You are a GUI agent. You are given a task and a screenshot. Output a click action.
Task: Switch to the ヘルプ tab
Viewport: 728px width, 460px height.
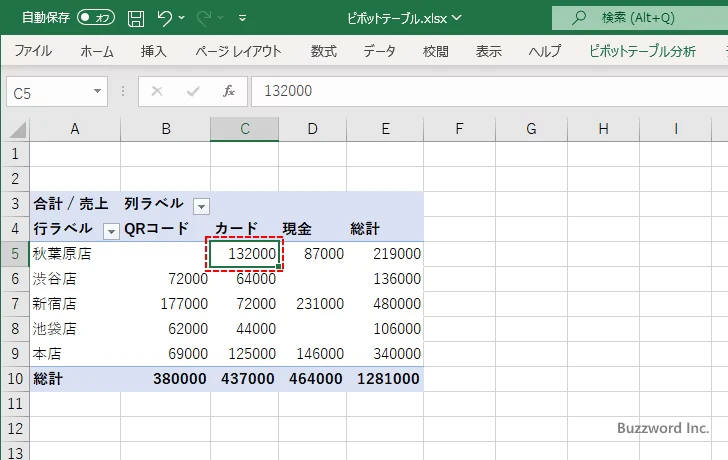[x=545, y=51]
